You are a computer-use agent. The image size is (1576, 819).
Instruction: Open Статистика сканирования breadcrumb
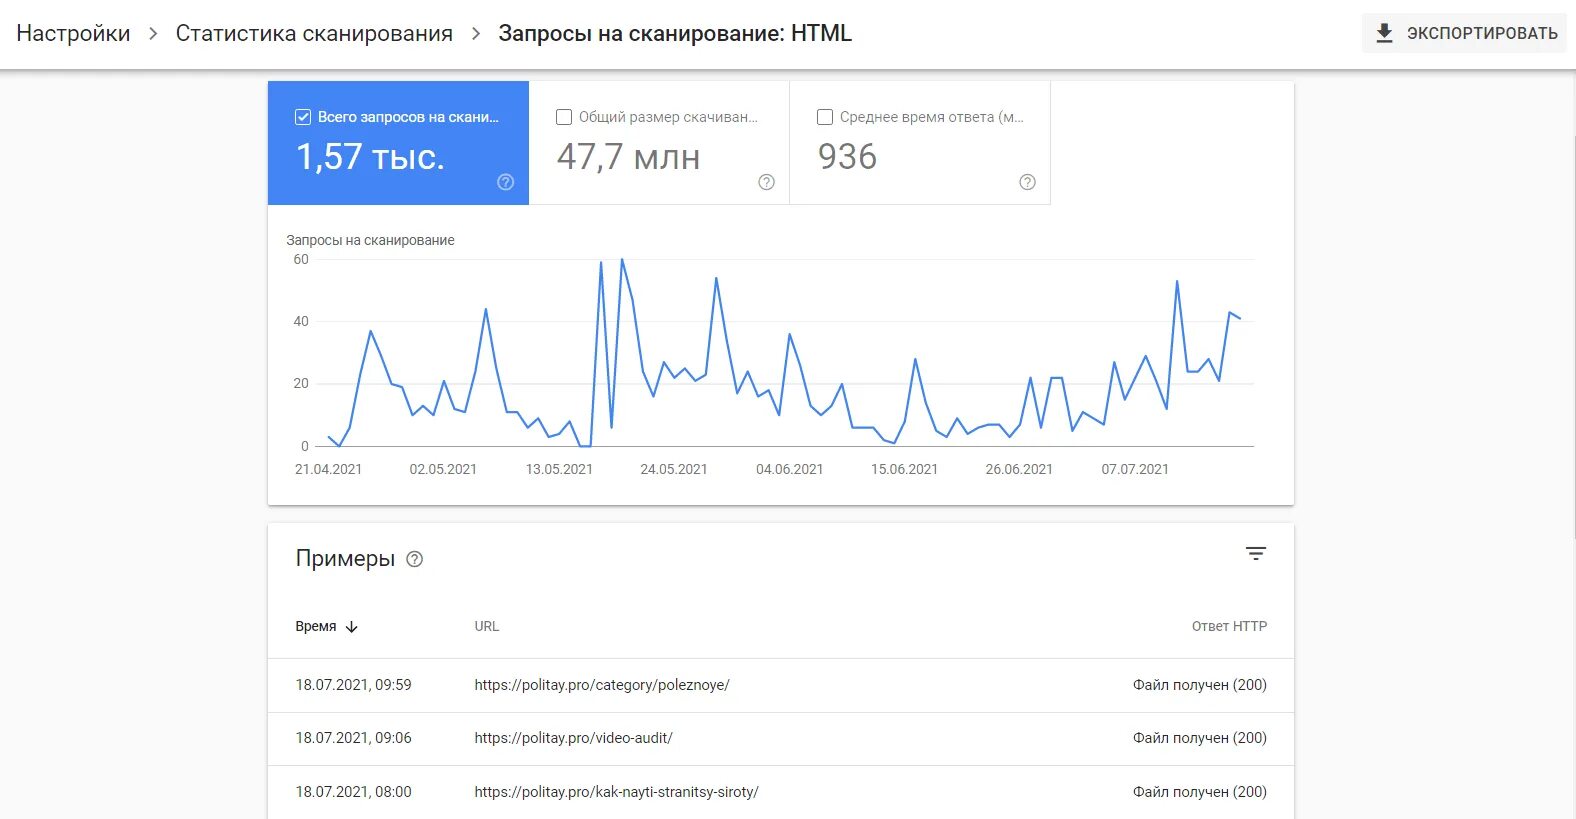pos(314,33)
